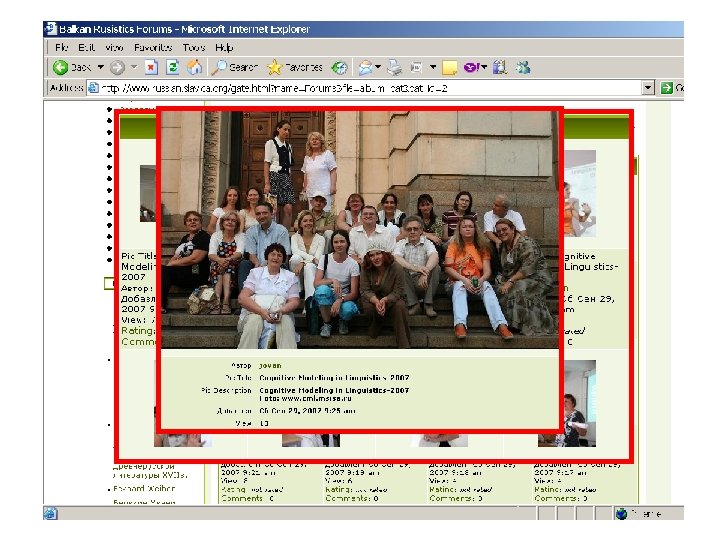Image resolution: width=720 pixels, height=540 pixels.
Task: Click 'Cognitive Modeling in Linguistics 2007' title text
Action: (334, 377)
